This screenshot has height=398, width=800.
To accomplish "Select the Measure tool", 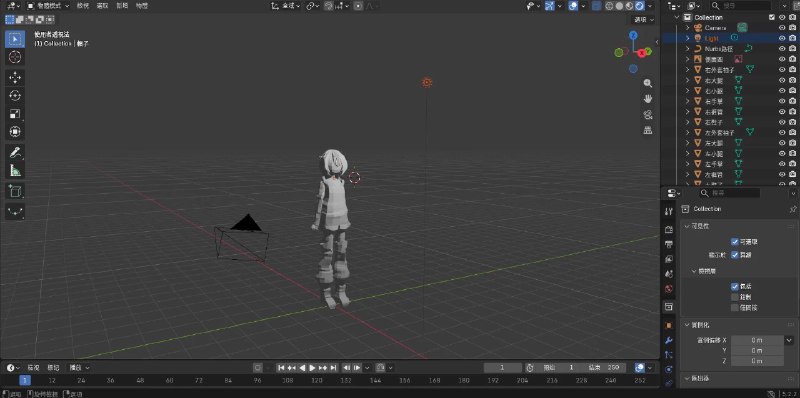I will point(15,170).
